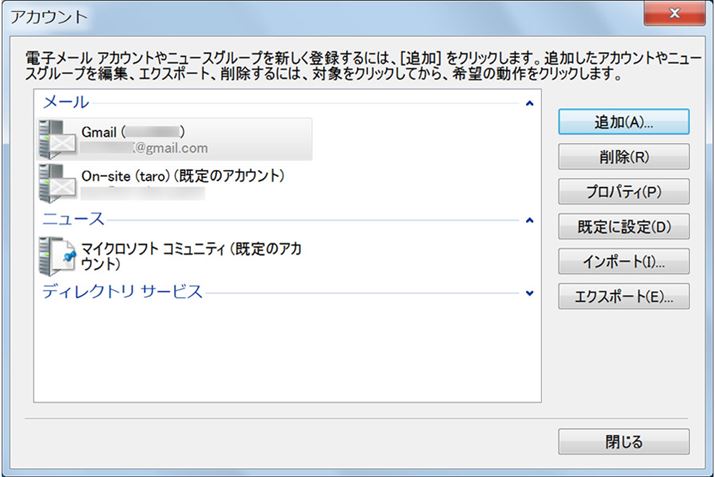Open プロパティ(P) for the account

coord(623,191)
